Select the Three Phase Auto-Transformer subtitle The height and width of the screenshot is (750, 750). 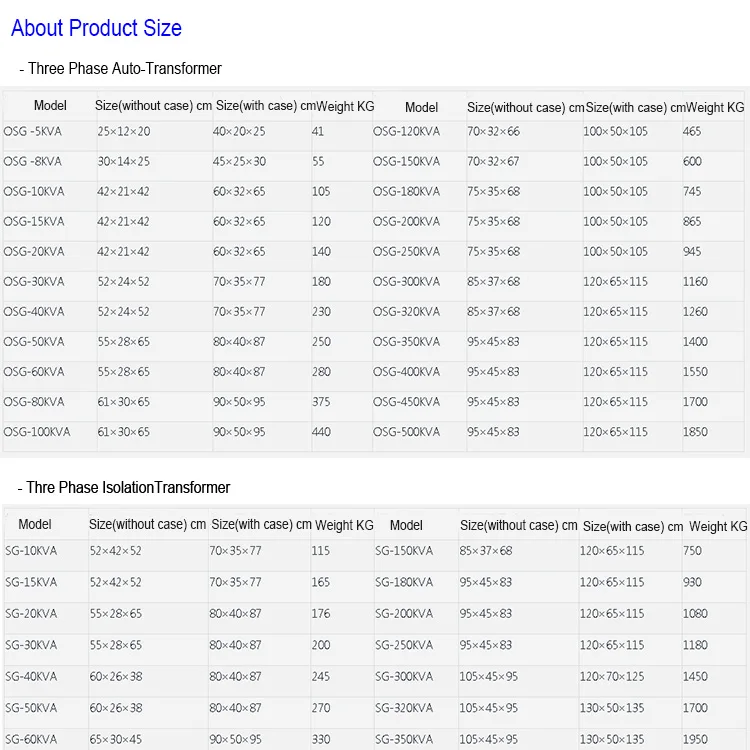120,69
